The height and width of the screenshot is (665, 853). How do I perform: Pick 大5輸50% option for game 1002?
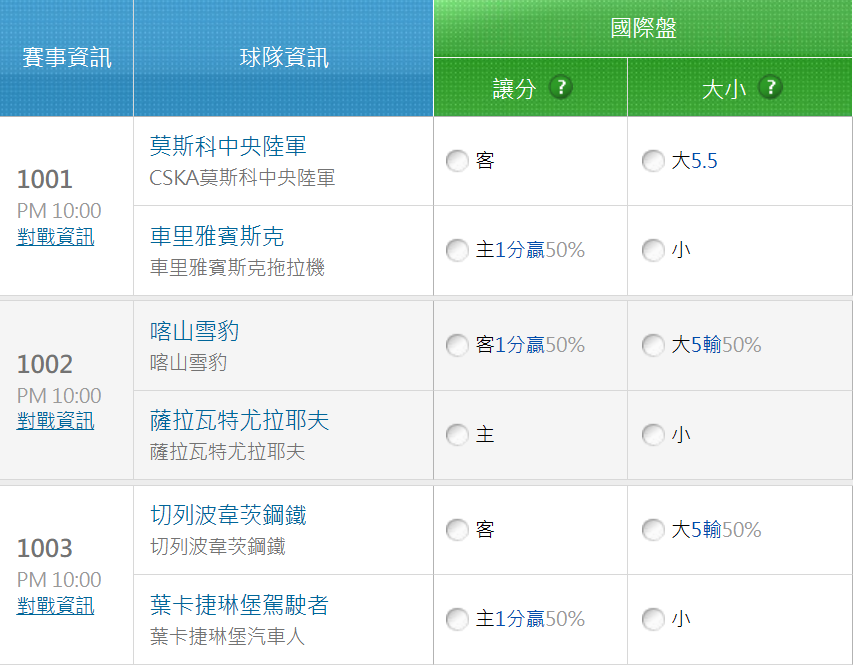(653, 346)
